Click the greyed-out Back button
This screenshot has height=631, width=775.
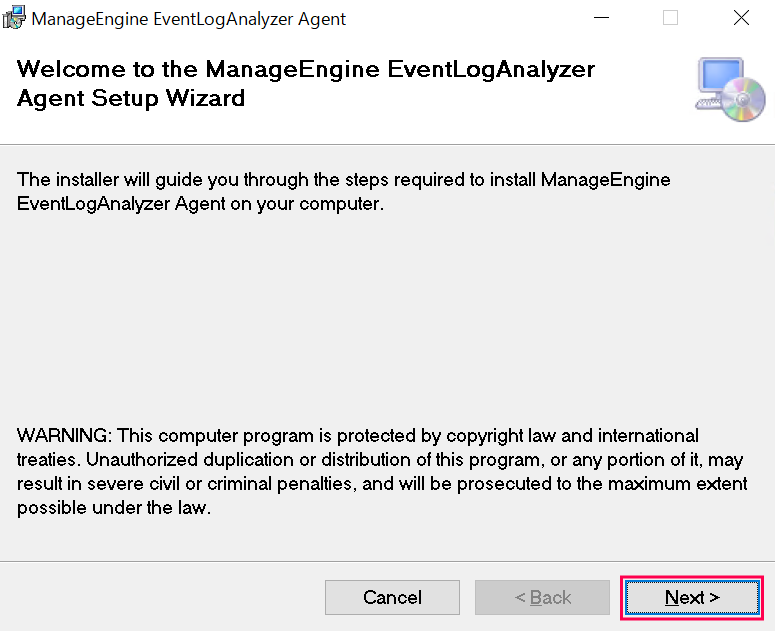point(542,597)
